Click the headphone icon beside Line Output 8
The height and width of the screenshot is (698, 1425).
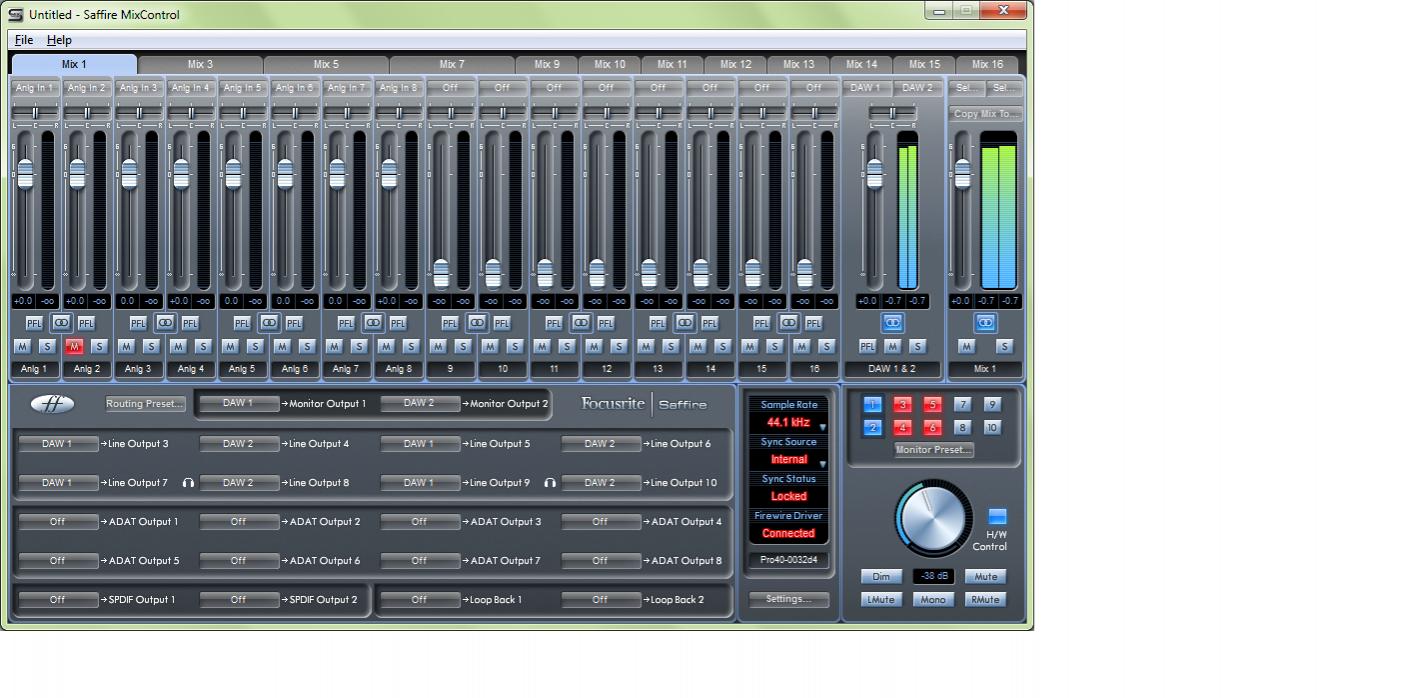click(x=188, y=483)
